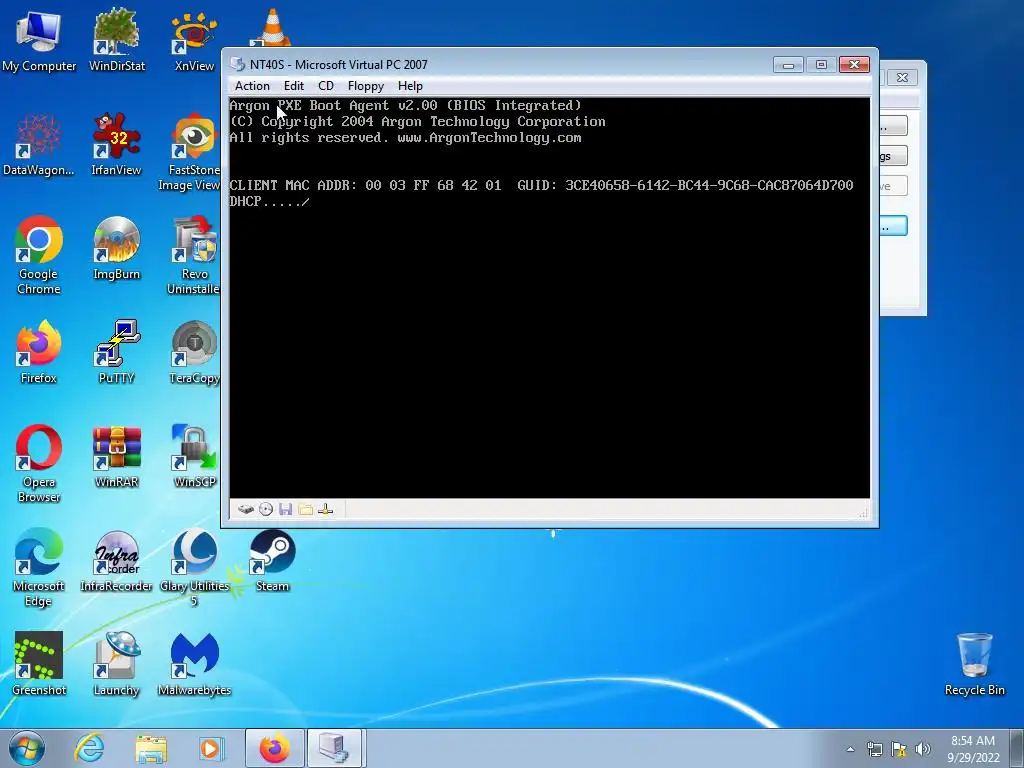Open the Action Center flag icon
This screenshot has width=1024, height=768.
899,749
